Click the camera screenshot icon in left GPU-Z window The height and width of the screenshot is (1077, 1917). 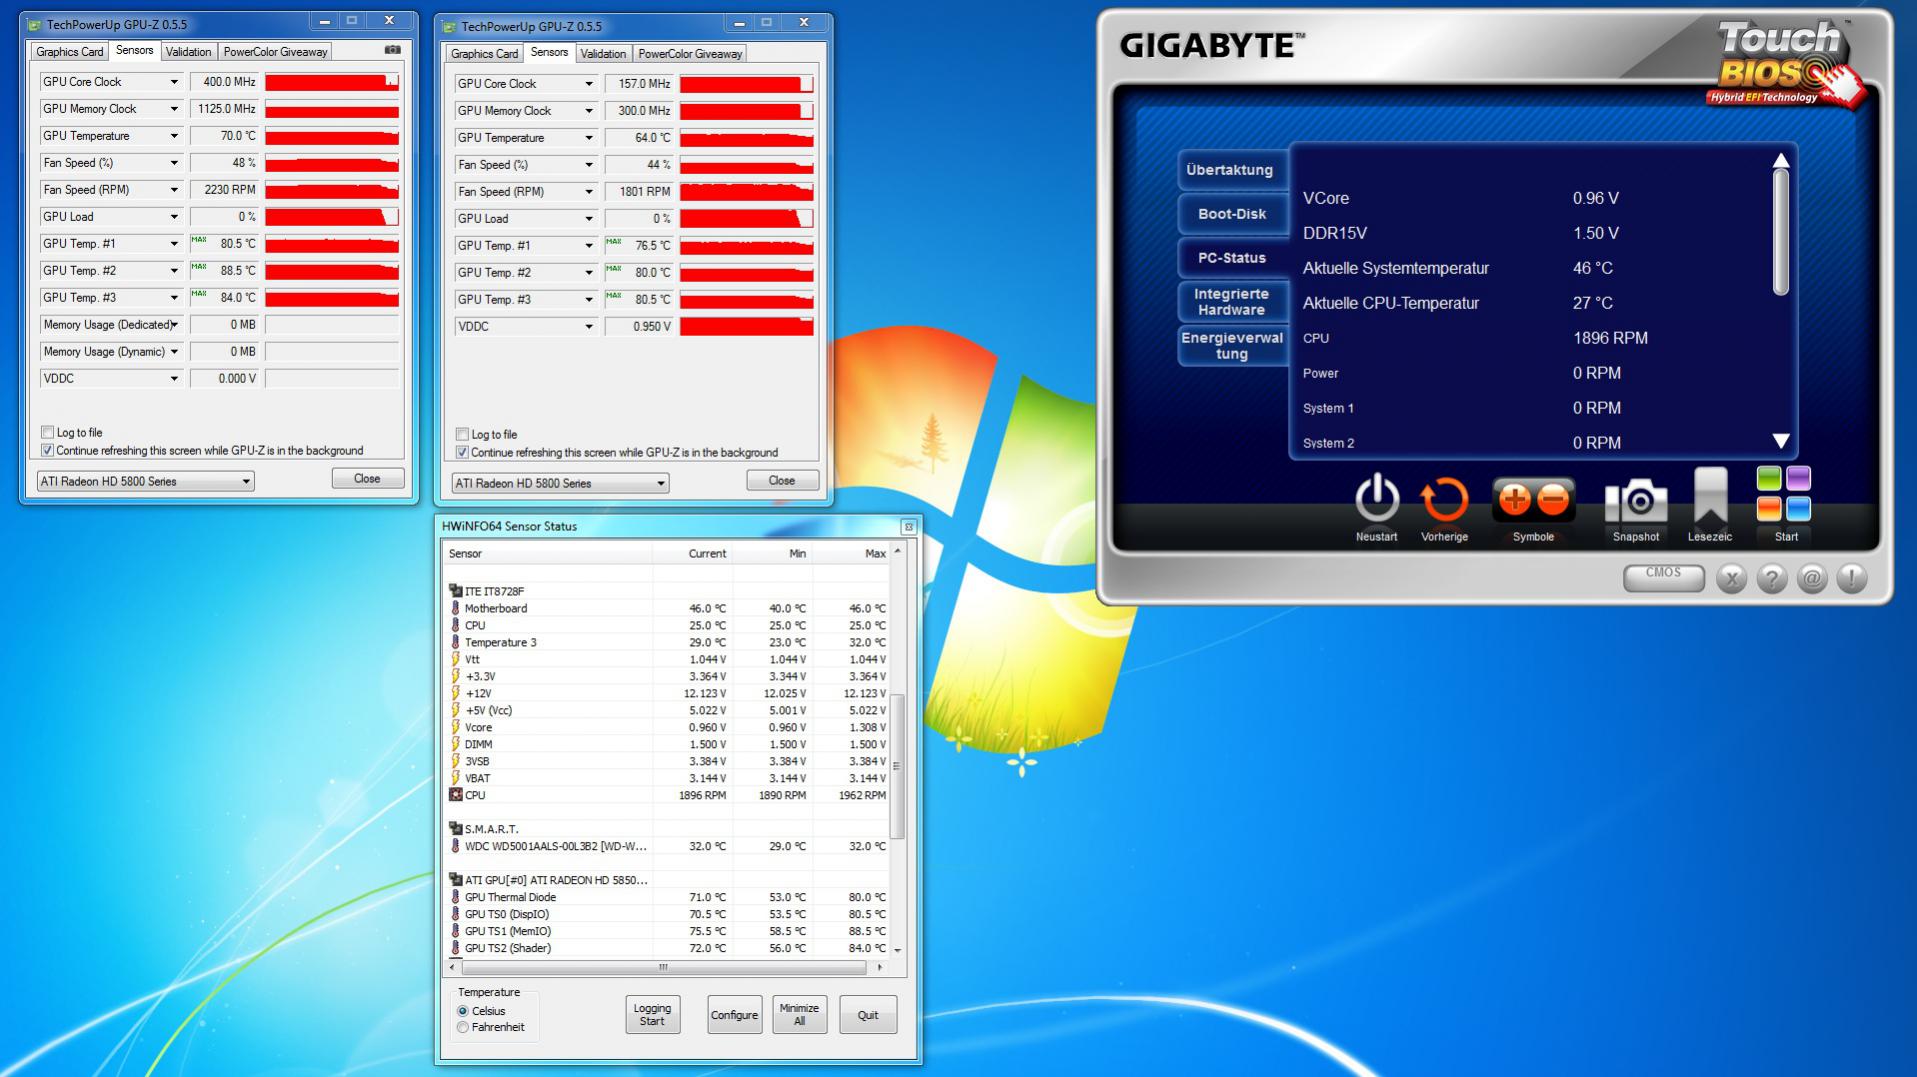[392, 50]
